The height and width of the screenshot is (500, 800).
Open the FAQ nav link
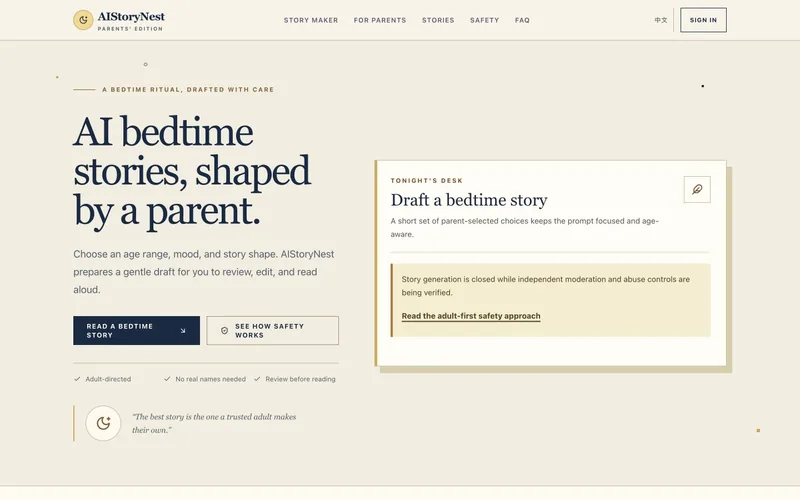522,20
